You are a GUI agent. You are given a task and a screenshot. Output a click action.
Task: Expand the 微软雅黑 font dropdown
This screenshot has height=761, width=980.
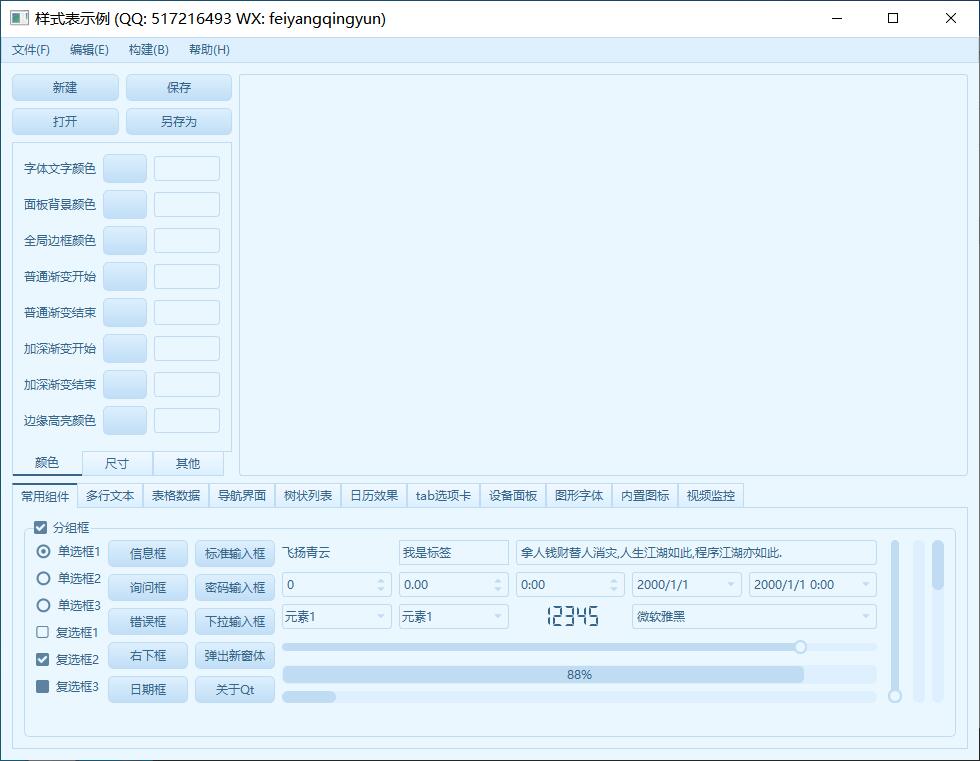pyautogui.click(x=866, y=617)
